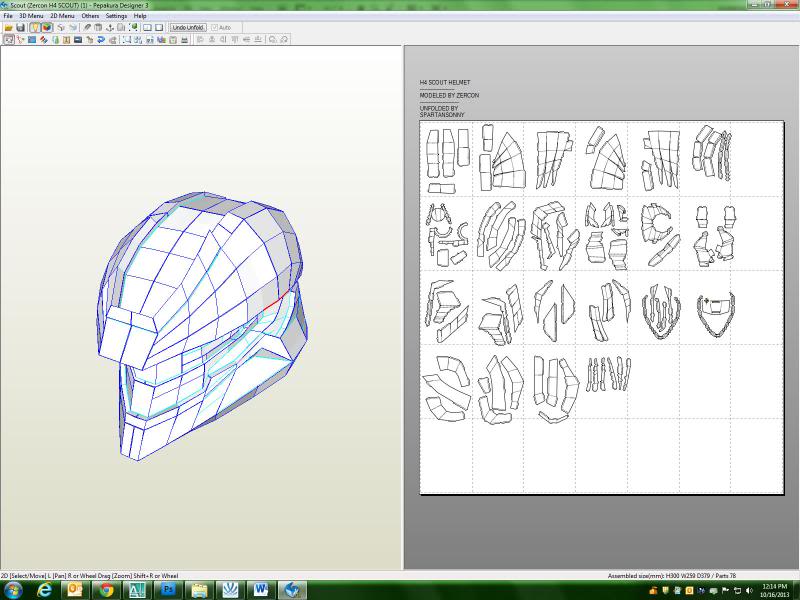
Task: Click the red and blue diagonal stripes icon
Action: tap(43, 39)
